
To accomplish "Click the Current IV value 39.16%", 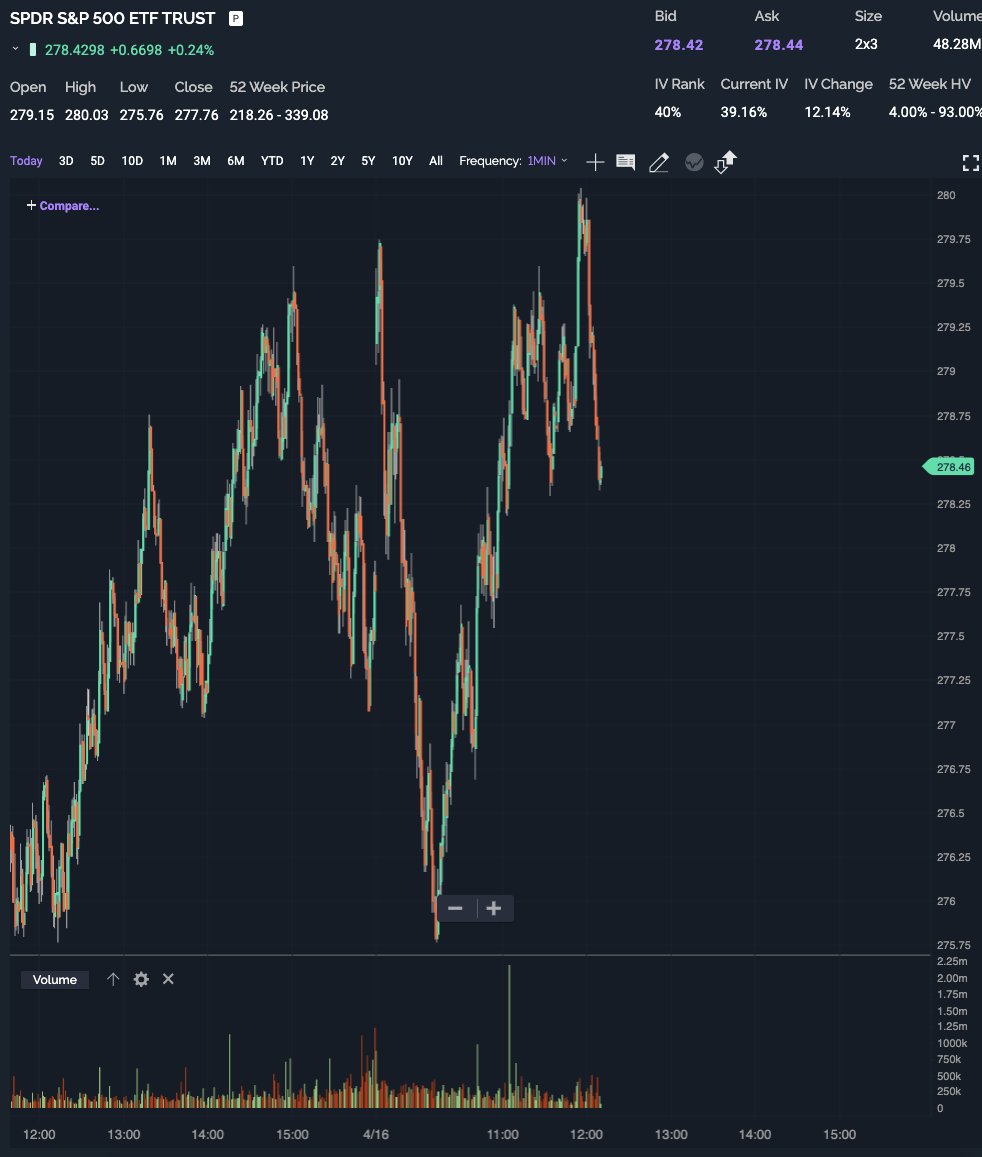I will pyautogui.click(x=744, y=112).
